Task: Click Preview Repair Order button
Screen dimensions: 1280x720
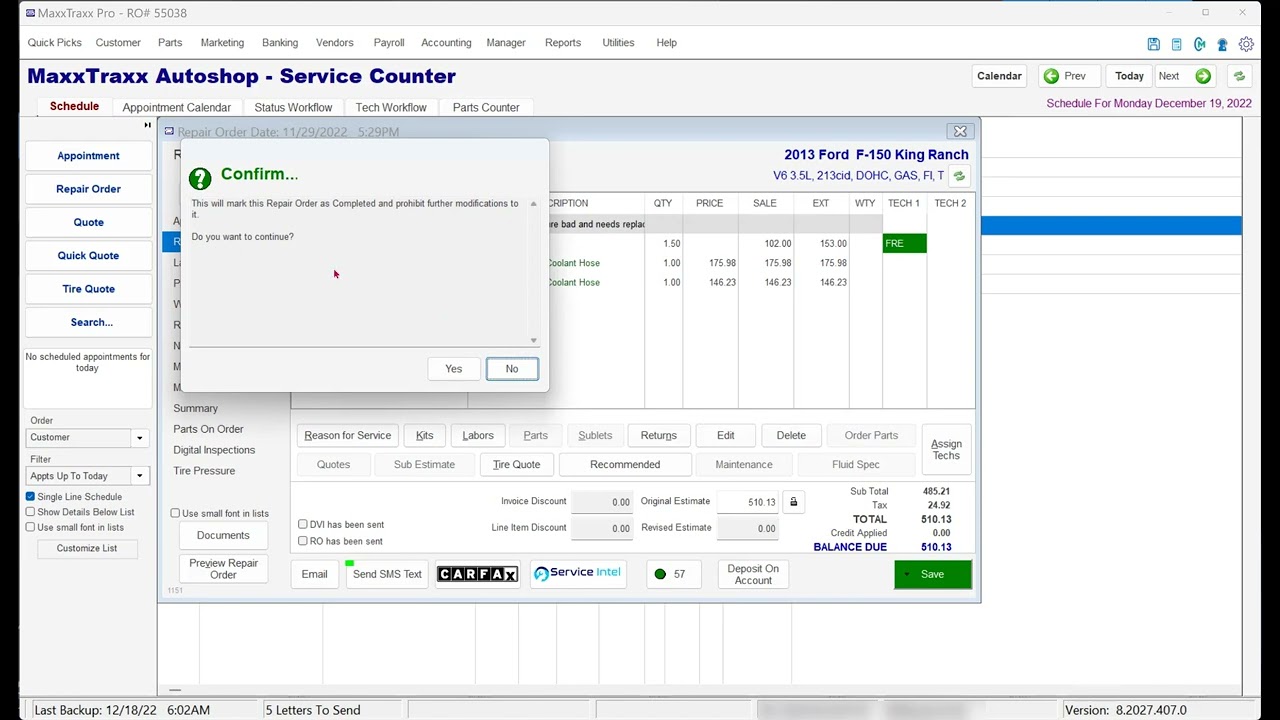Action: point(223,569)
